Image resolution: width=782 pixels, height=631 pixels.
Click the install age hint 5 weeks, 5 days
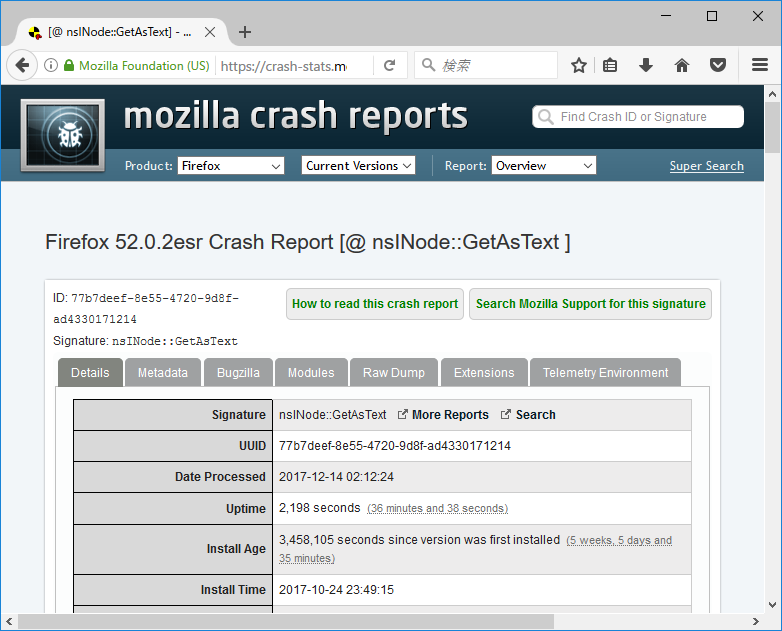619,540
